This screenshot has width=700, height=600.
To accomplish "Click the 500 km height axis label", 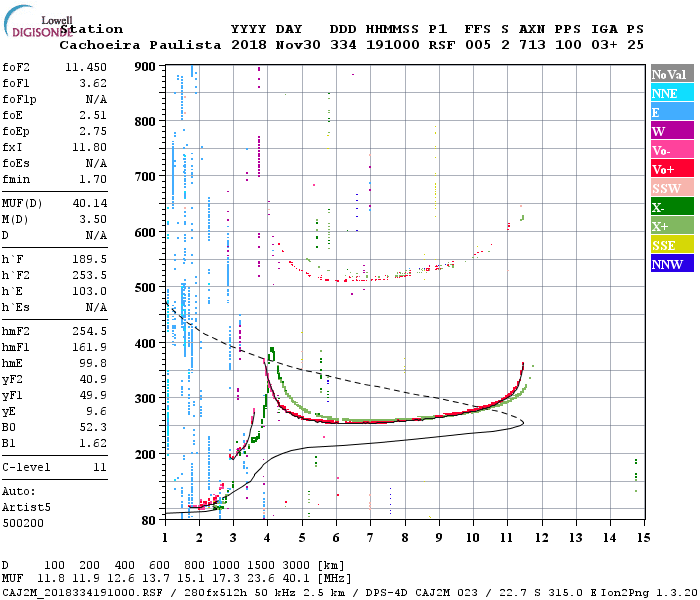I will click(145, 288).
